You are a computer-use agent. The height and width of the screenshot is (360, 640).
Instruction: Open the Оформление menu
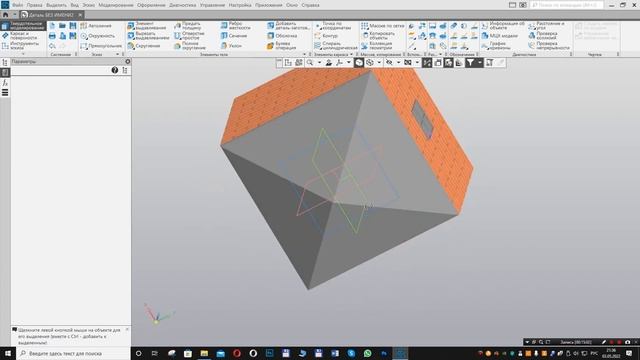click(x=151, y=5)
